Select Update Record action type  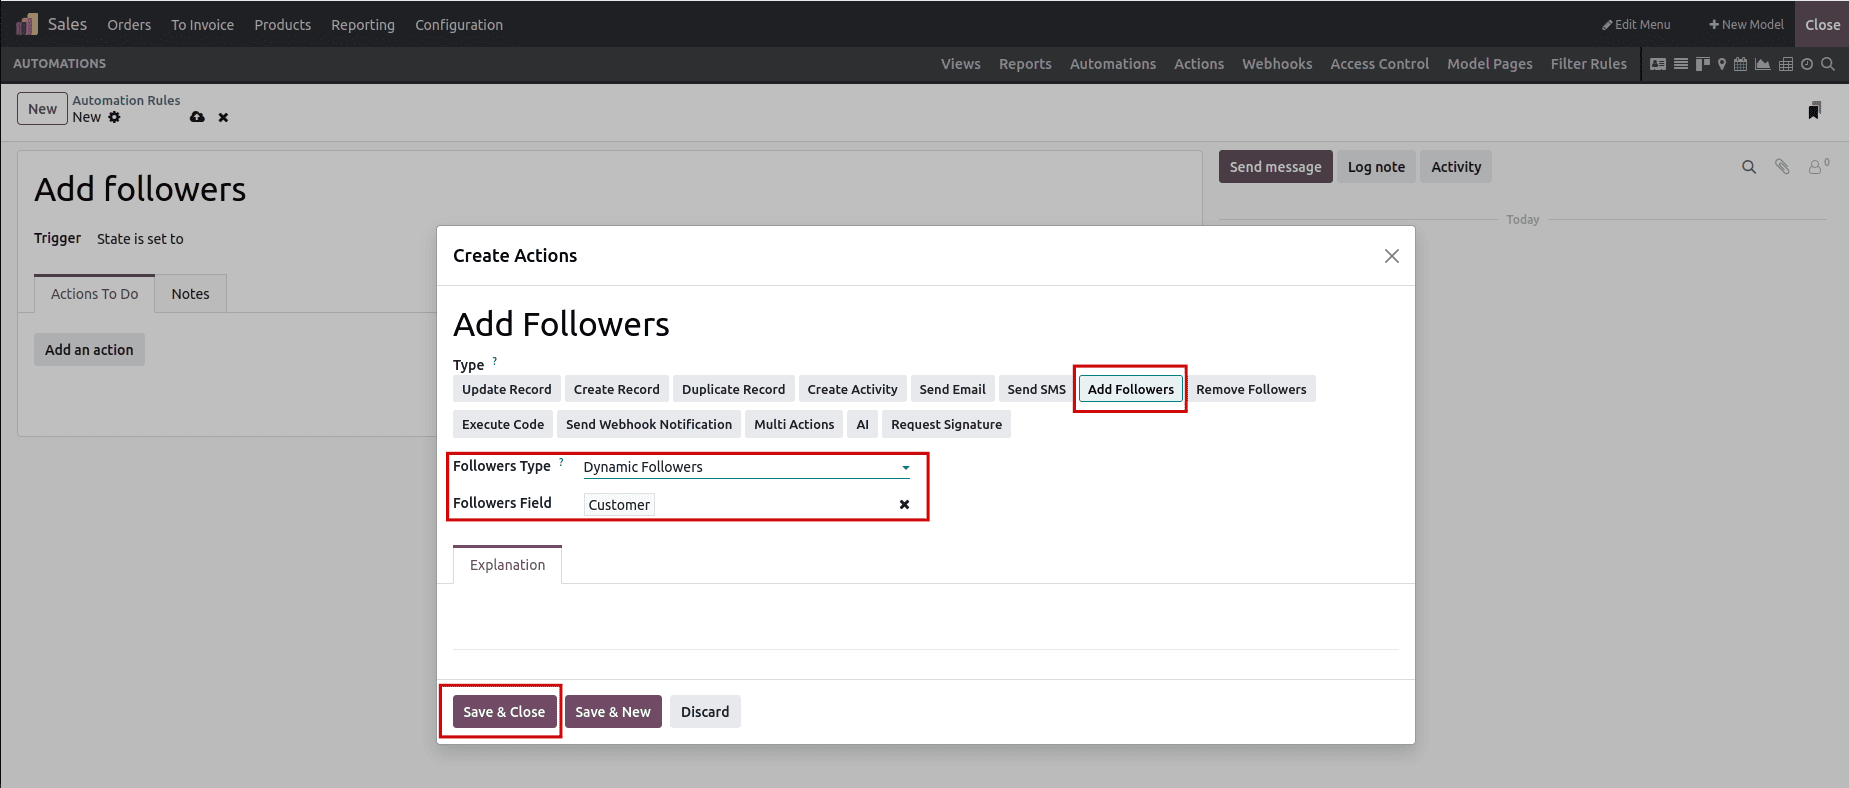click(507, 389)
